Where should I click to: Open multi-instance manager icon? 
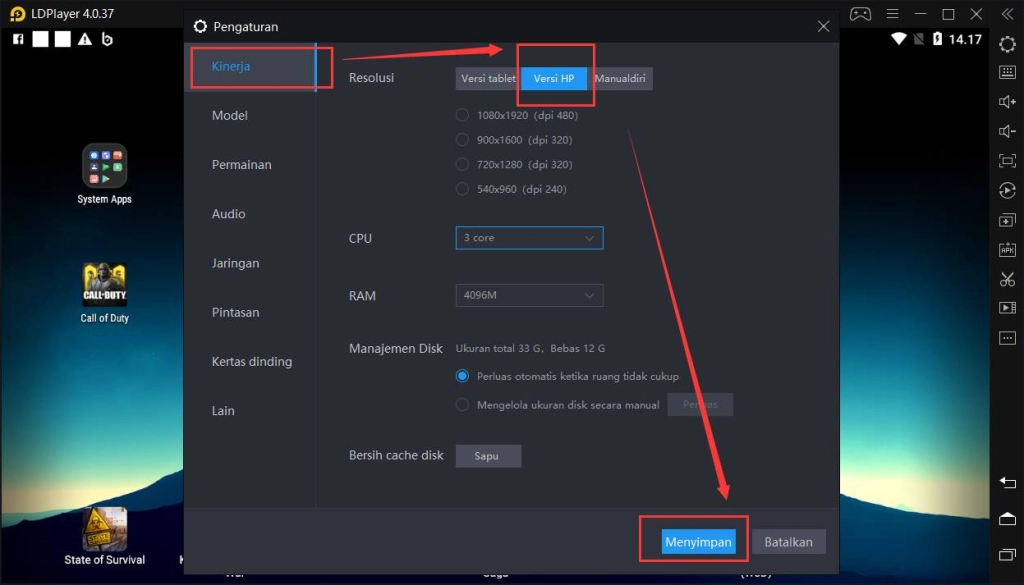(1007, 220)
